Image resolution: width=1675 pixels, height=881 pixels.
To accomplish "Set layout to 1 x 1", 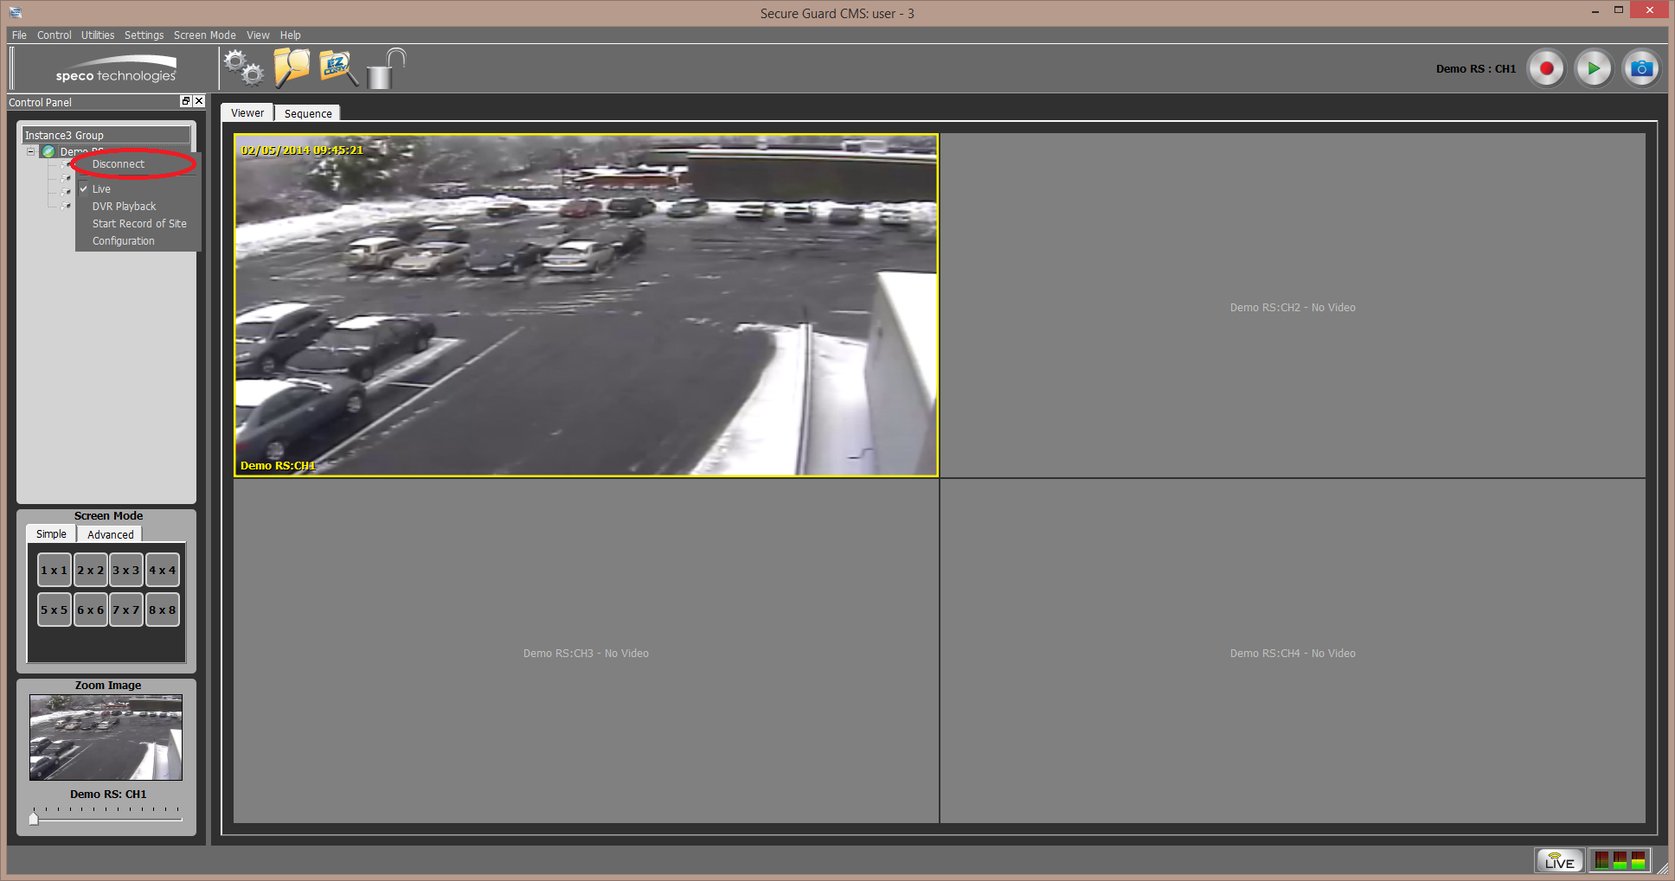I will click(x=54, y=570).
